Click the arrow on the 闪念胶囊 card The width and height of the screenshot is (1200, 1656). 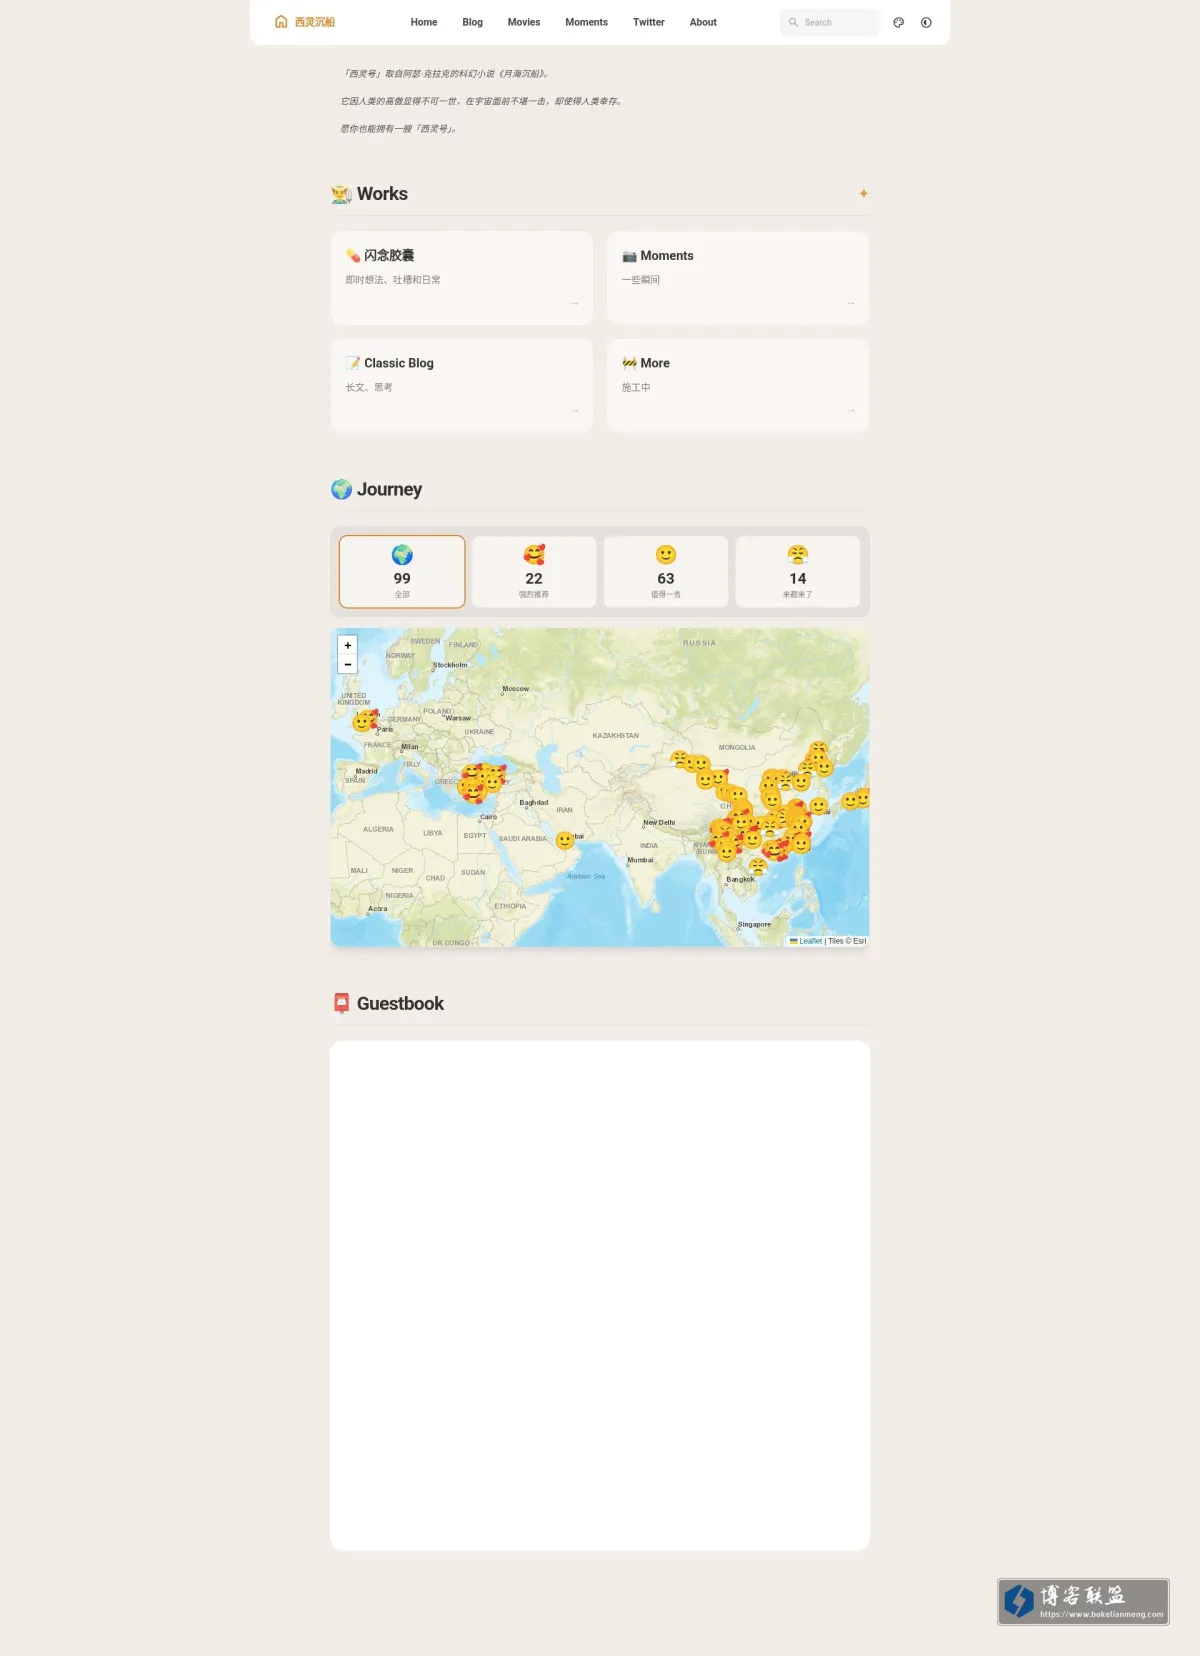[575, 303]
